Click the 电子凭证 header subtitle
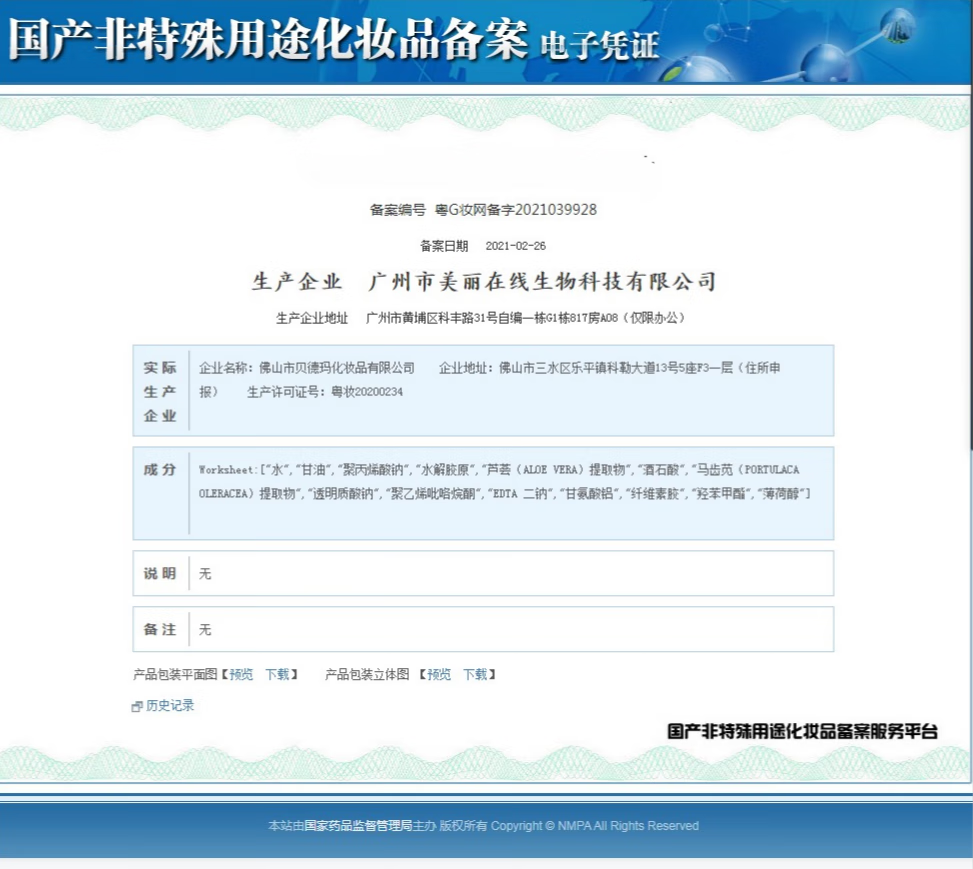973x869 pixels. pos(599,45)
